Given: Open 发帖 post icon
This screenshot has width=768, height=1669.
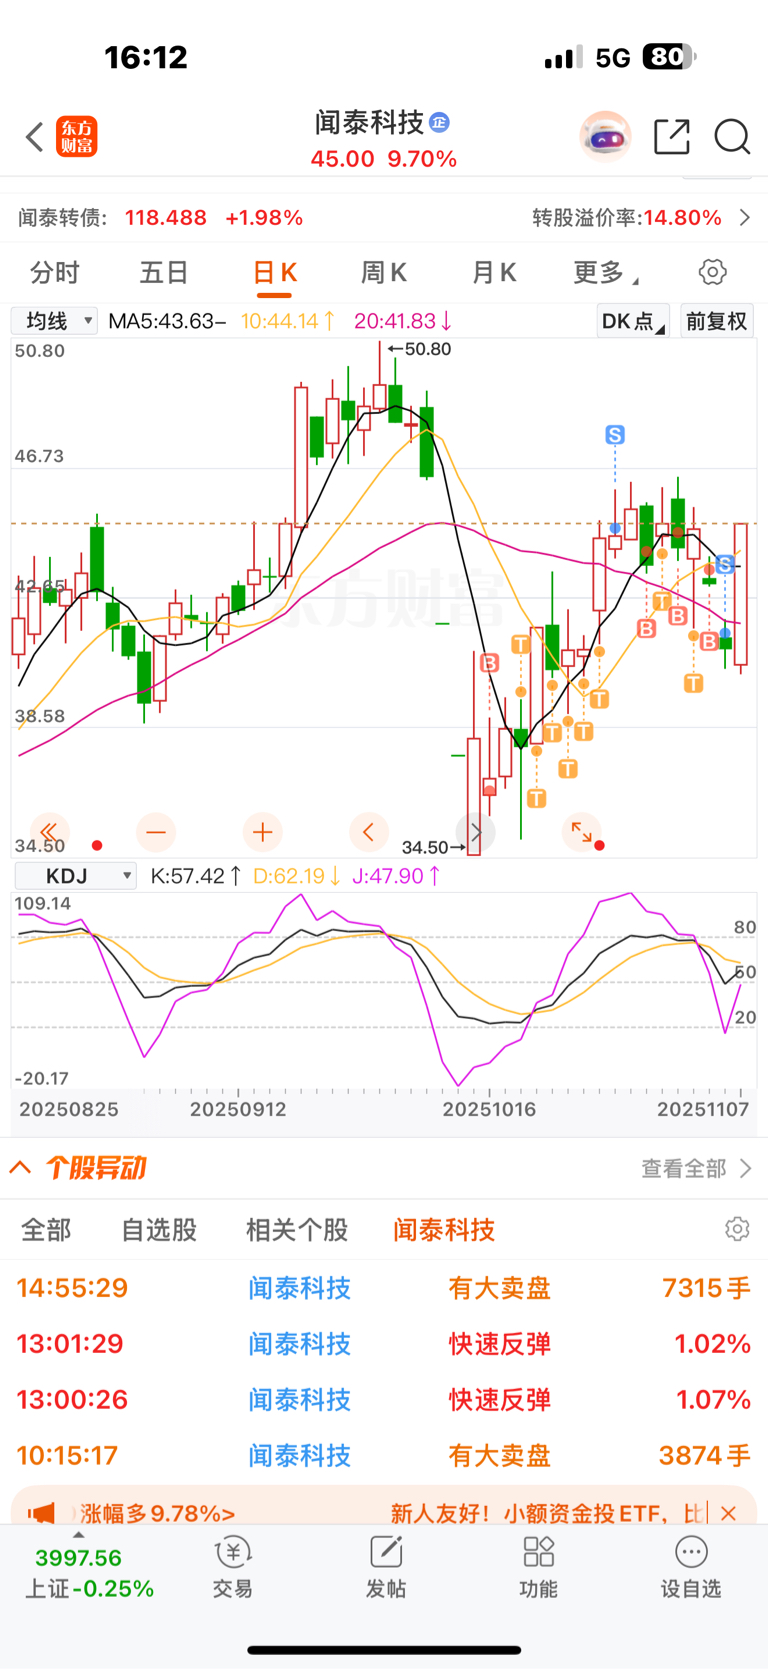Looking at the screenshot, I should (x=386, y=1568).
